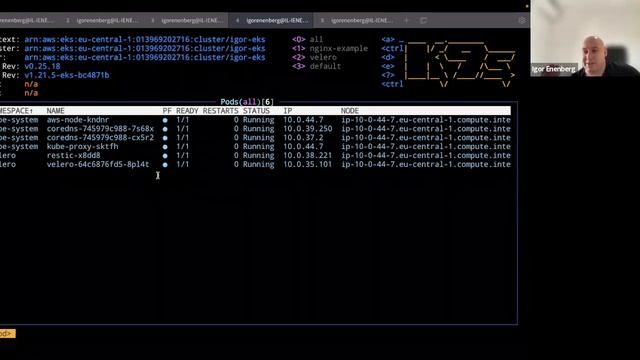Click the <e> key hint

coord(388,67)
